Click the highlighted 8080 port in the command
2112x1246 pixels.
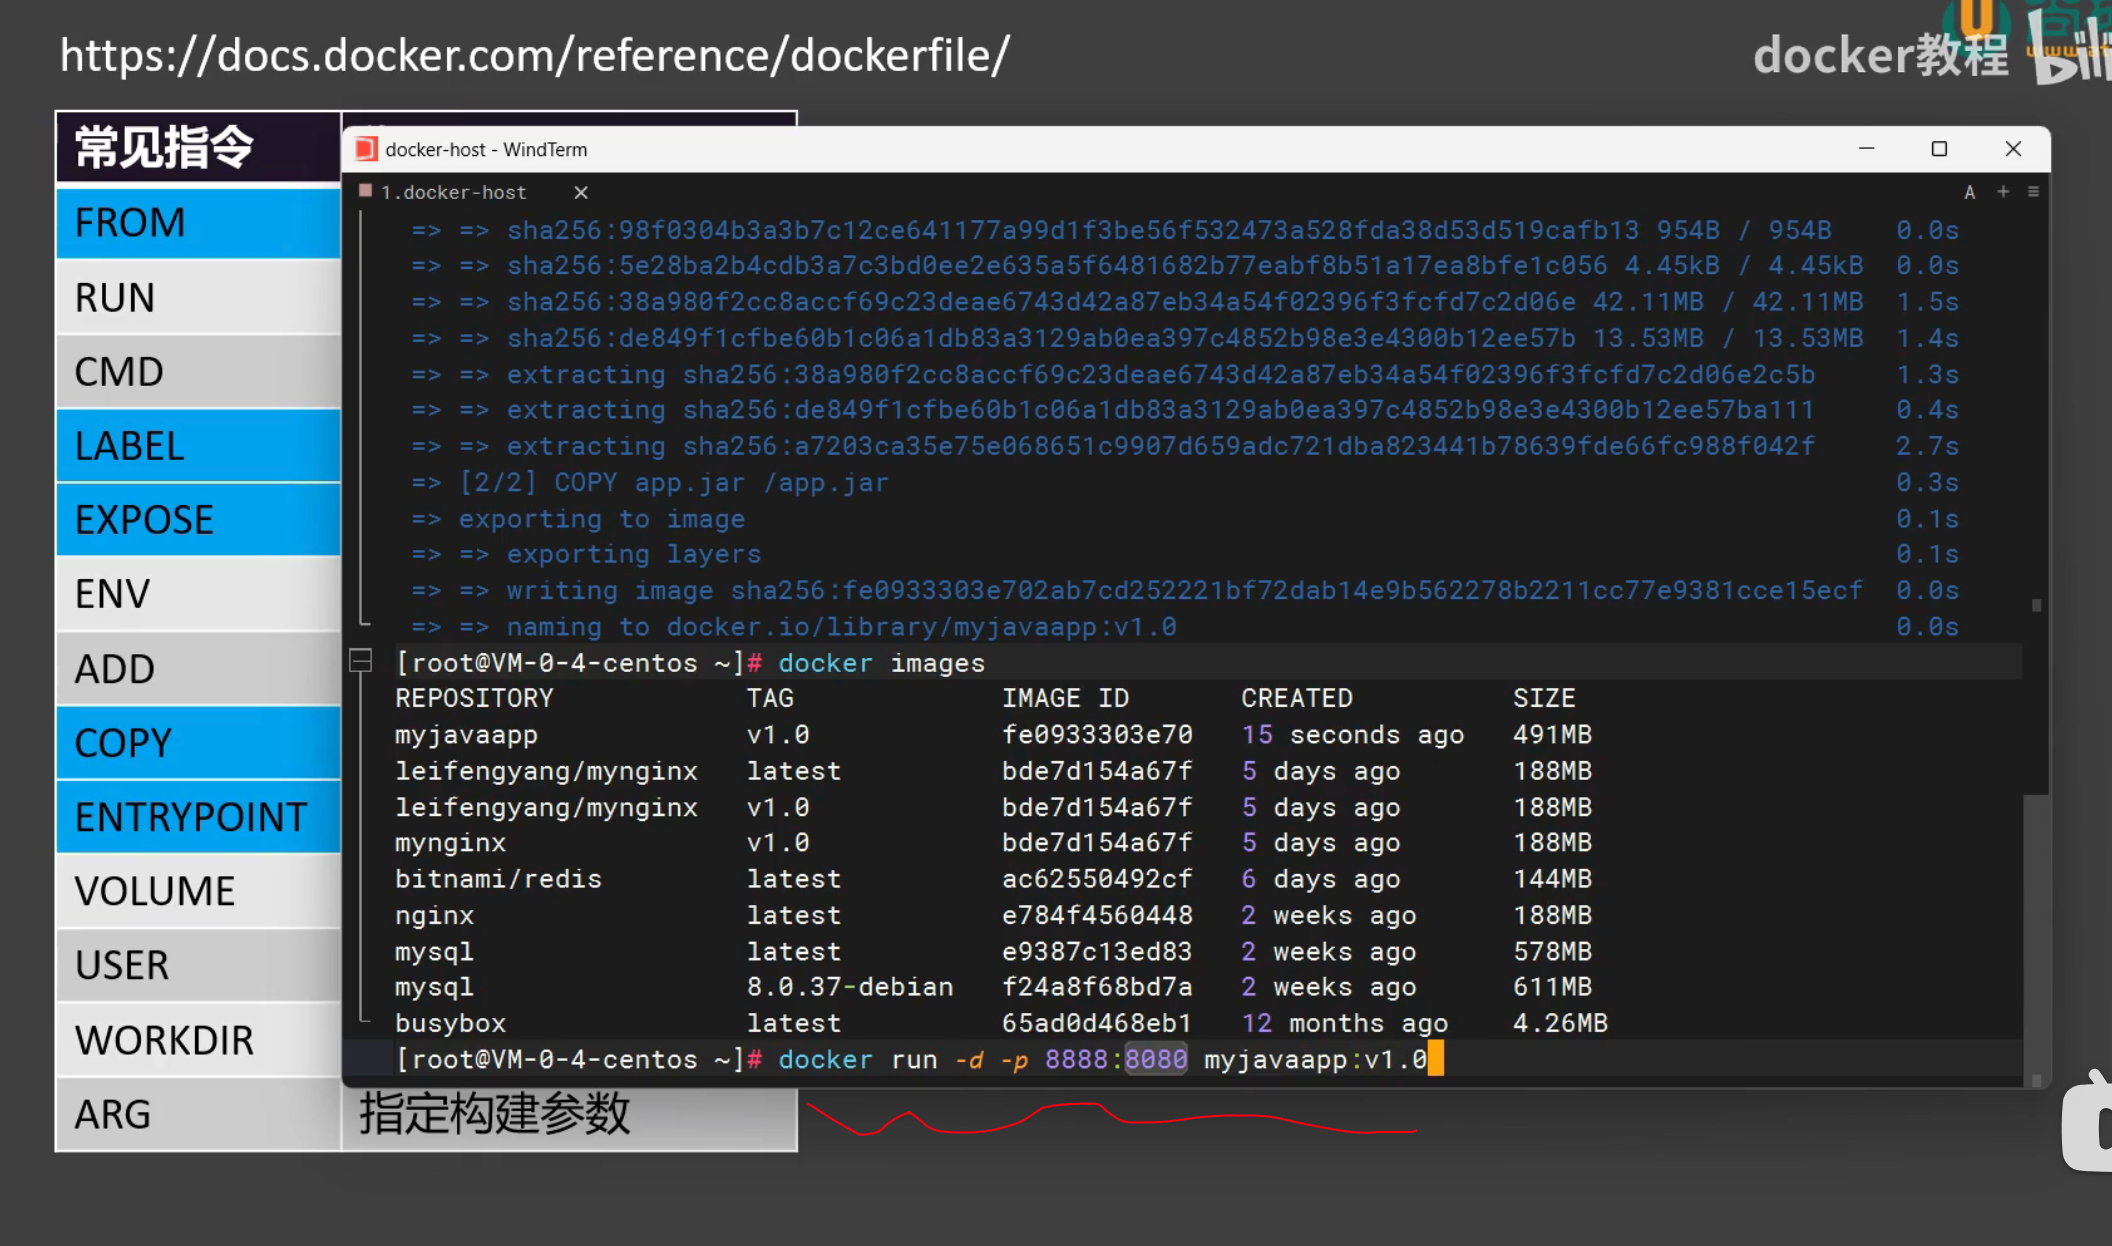point(1156,1059)
